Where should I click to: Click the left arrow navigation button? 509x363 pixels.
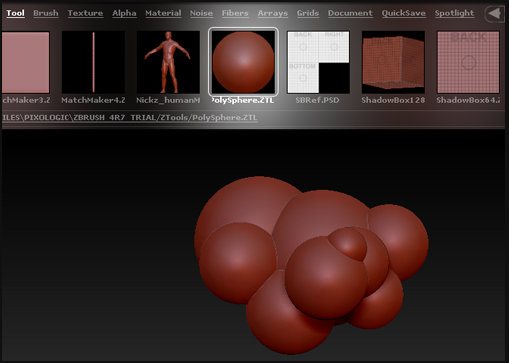pos(495,14)
